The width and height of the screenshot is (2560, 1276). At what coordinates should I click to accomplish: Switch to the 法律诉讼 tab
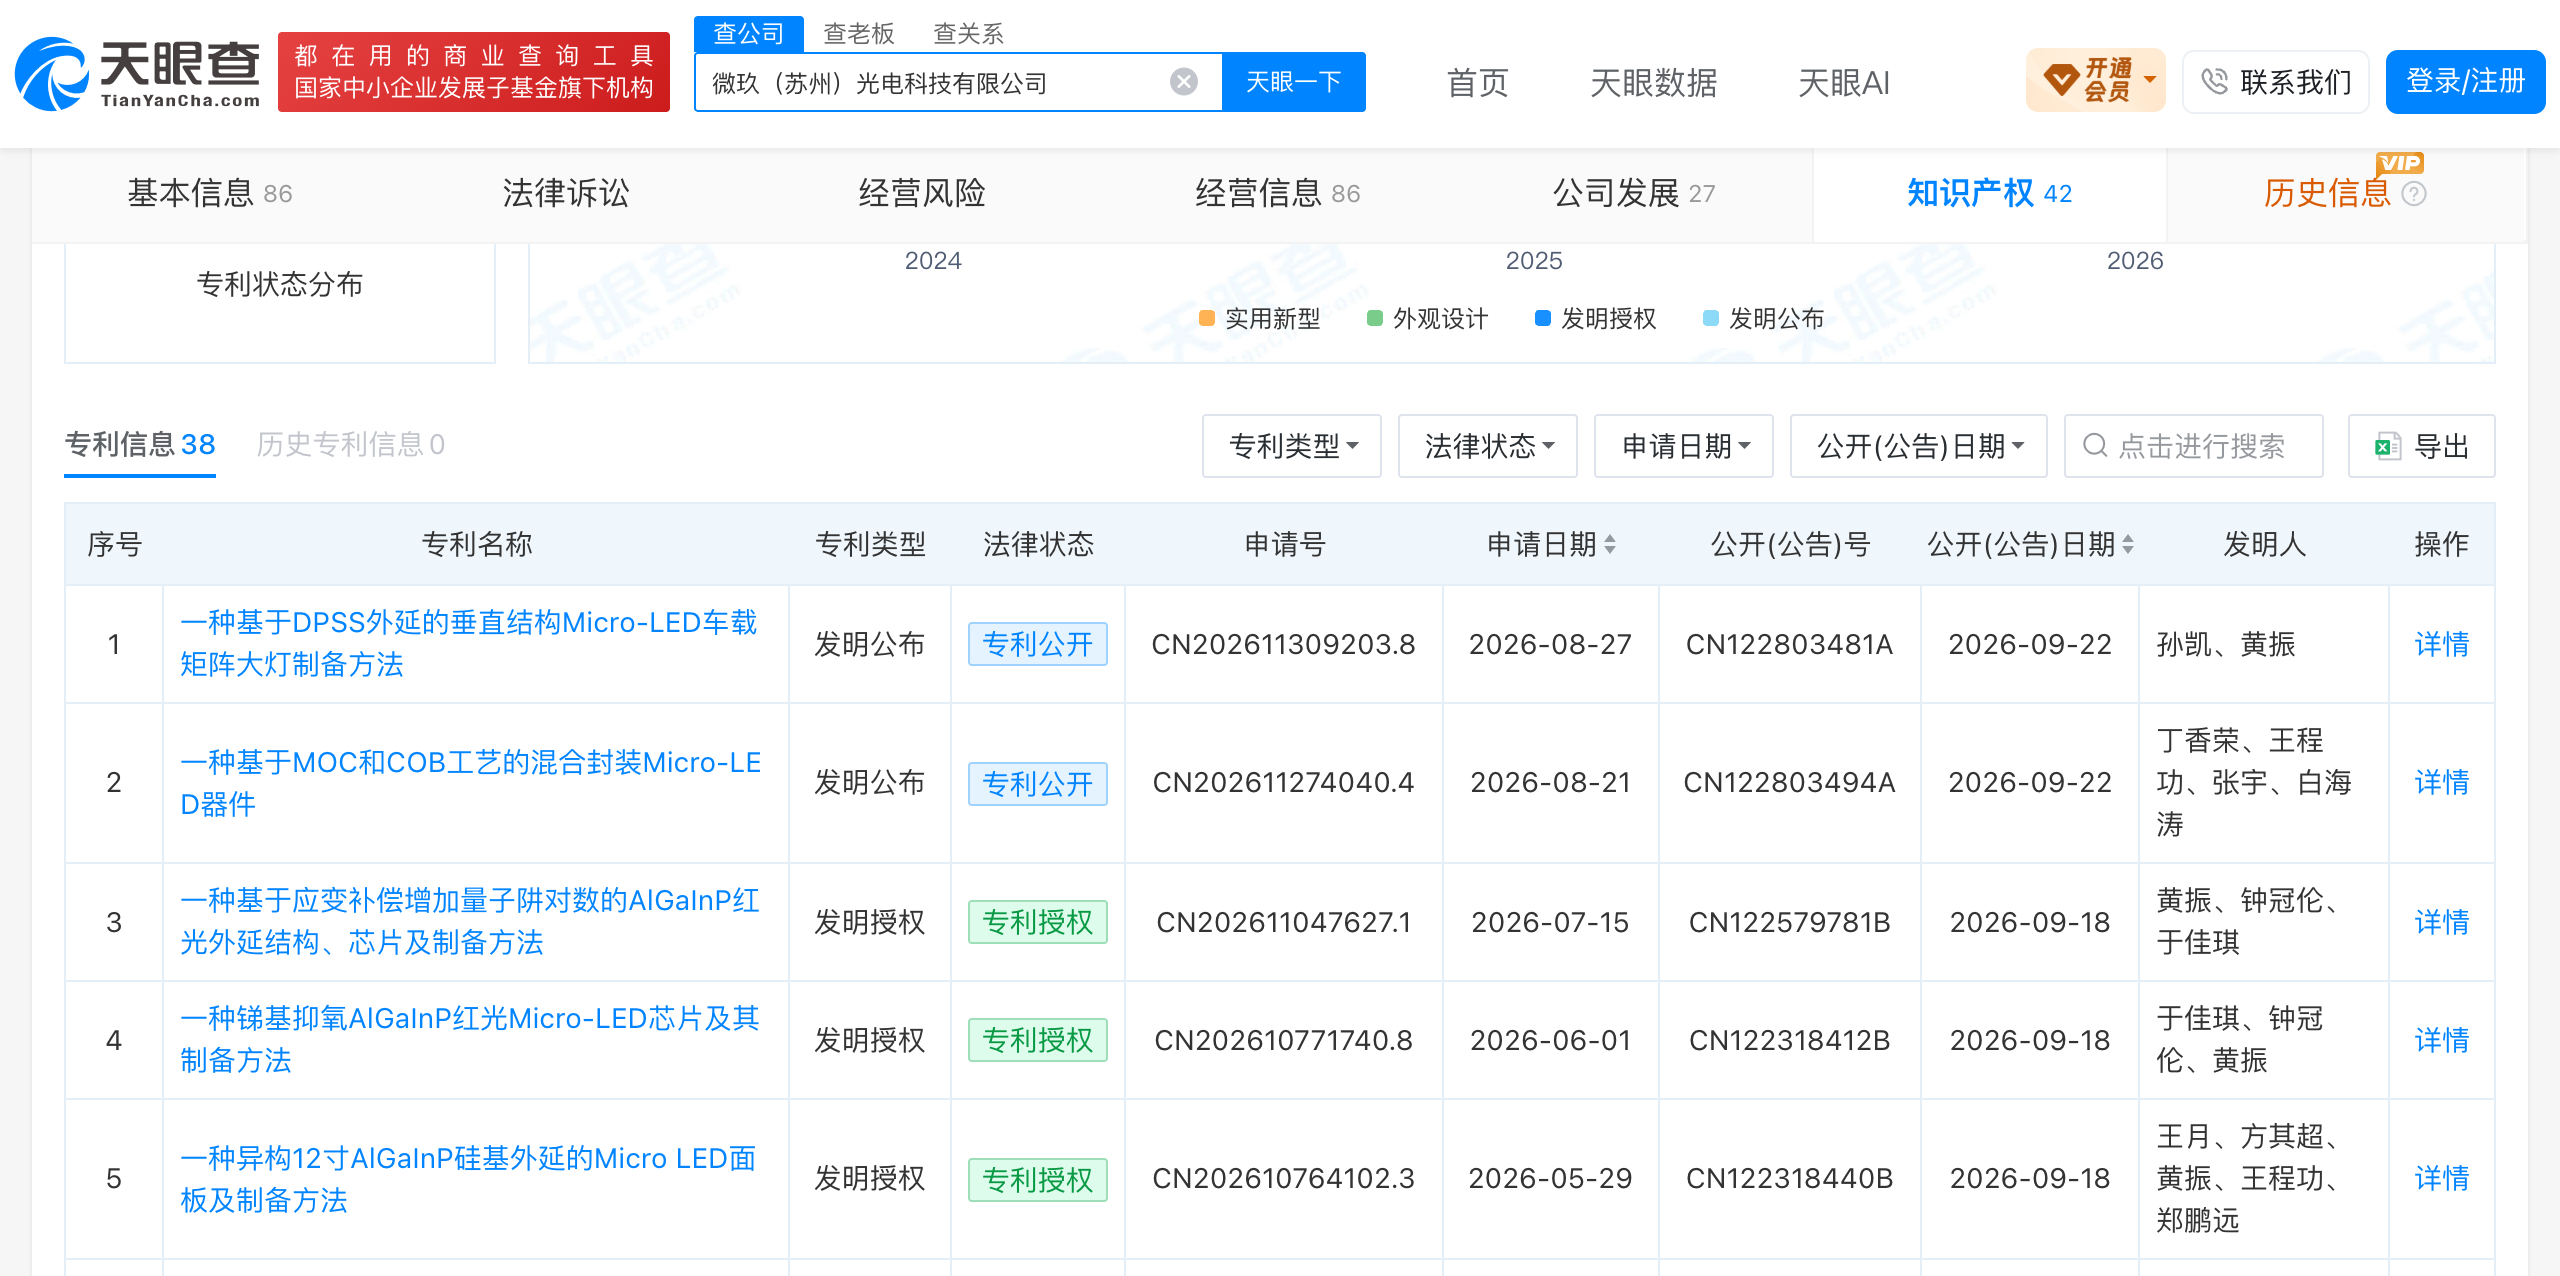click(x=566, y=193)
